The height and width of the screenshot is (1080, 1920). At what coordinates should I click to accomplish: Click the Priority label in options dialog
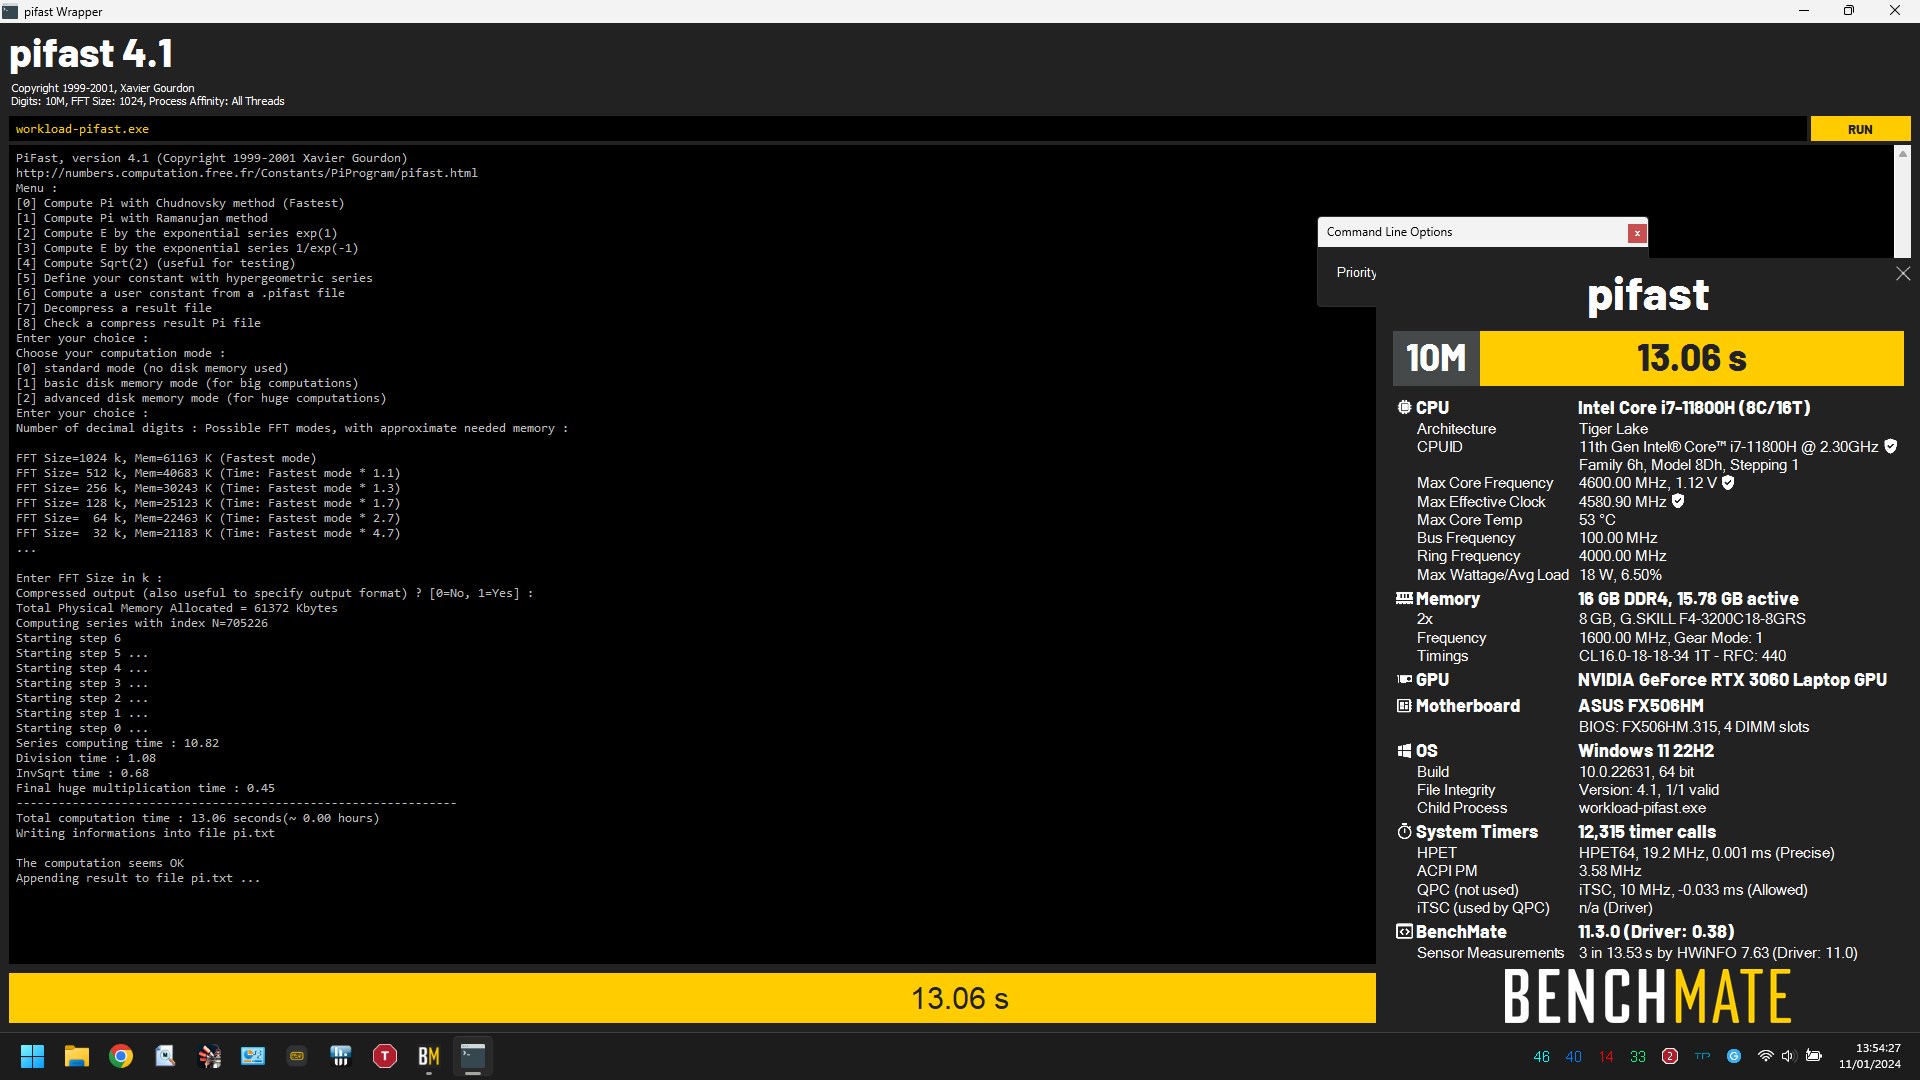coord(1356,273)
